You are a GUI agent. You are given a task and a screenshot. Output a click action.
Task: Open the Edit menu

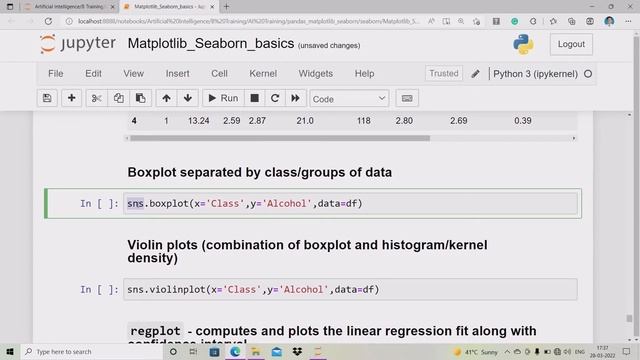(x=93, y=73)
